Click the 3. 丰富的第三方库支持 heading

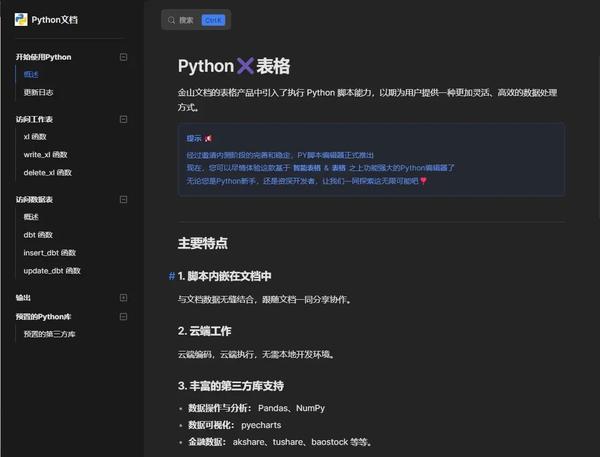231,385
